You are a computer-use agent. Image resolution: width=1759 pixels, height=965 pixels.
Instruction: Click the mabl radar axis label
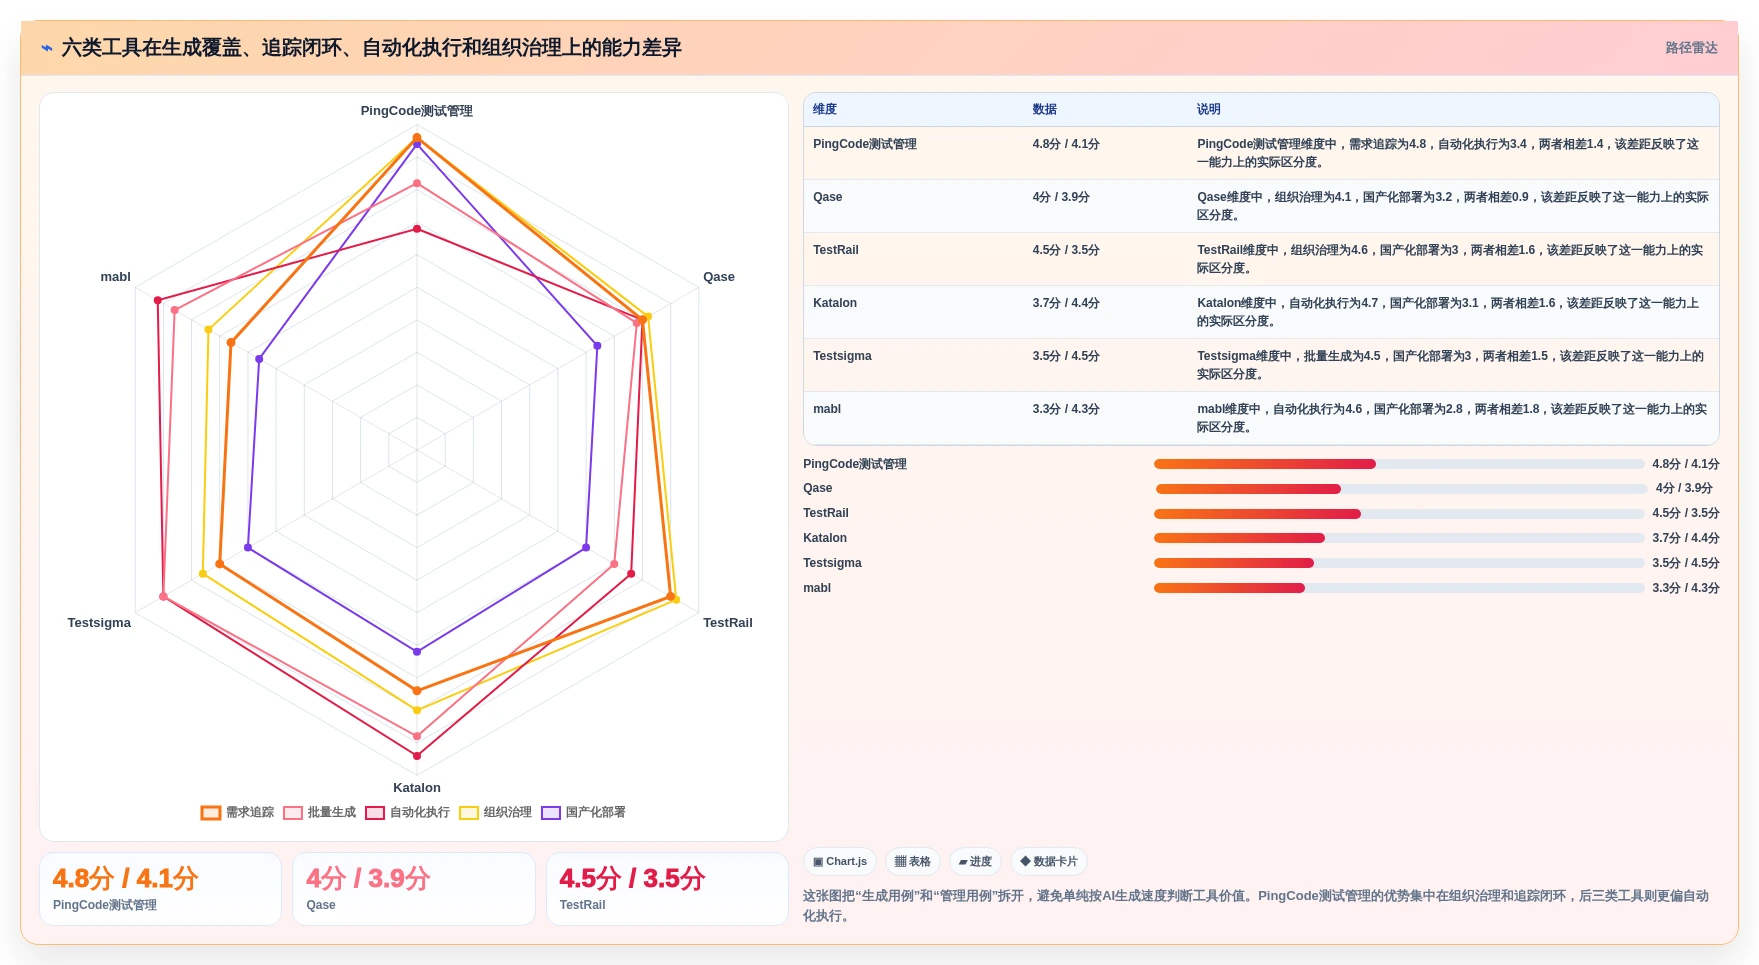115,277
